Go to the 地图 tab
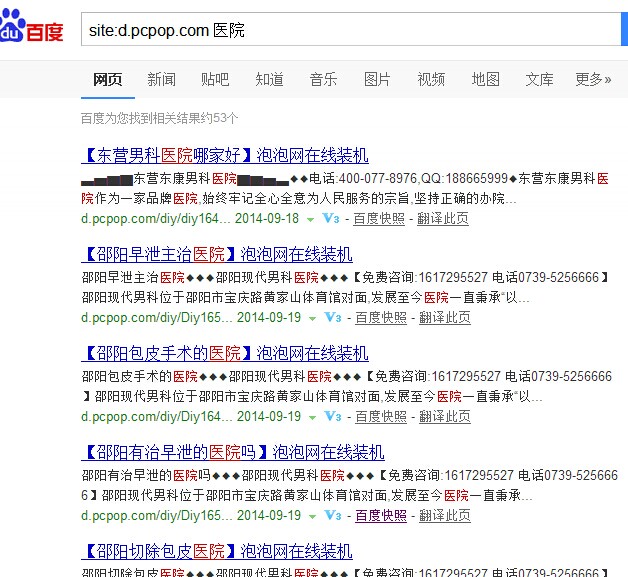The height and width of the screenshot is (577, 628). pyautogui.click(x=485, y=79)
